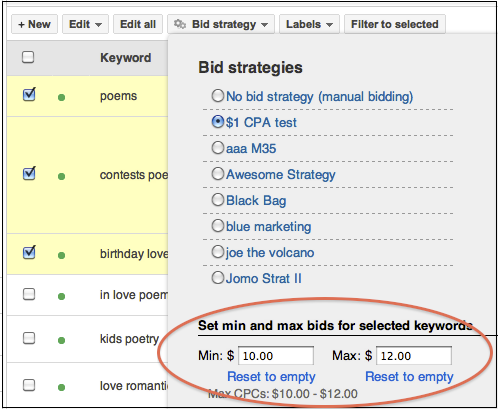Click the gear icon on Bid strategy
This screenshot has height=409, width=498.
pos(180,24)
